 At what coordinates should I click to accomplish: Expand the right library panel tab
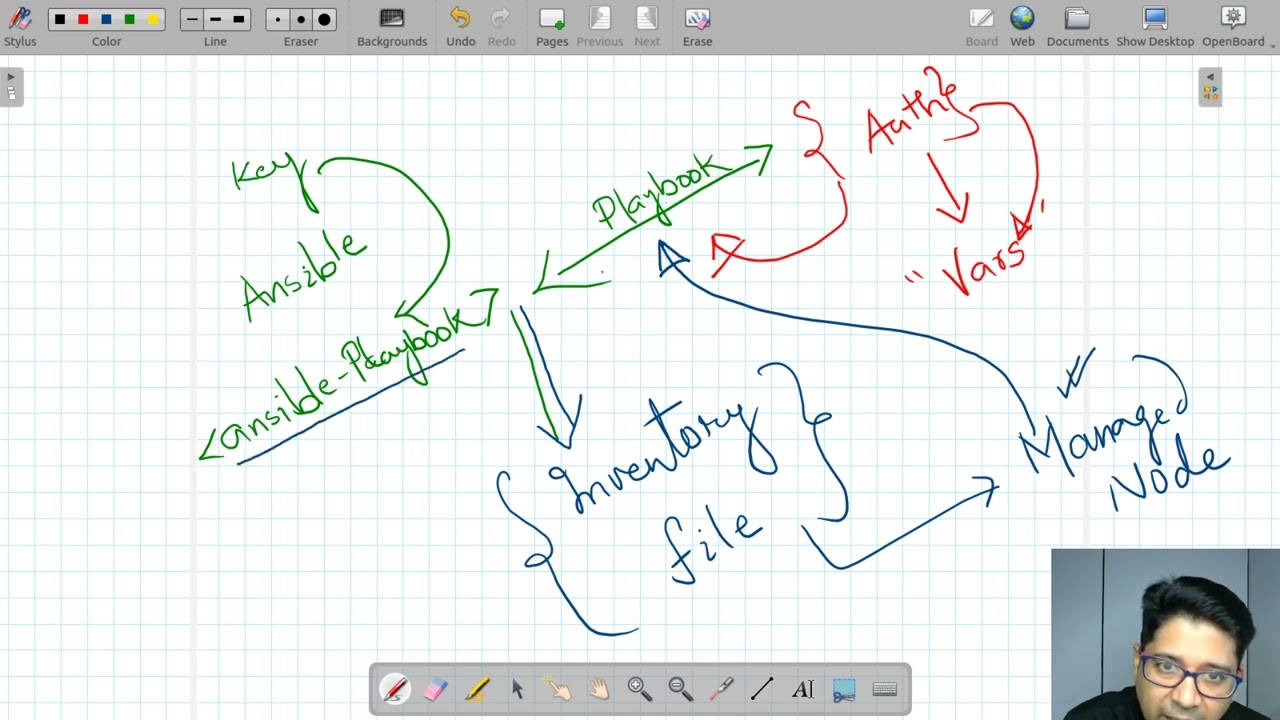tap(1210, 86)
